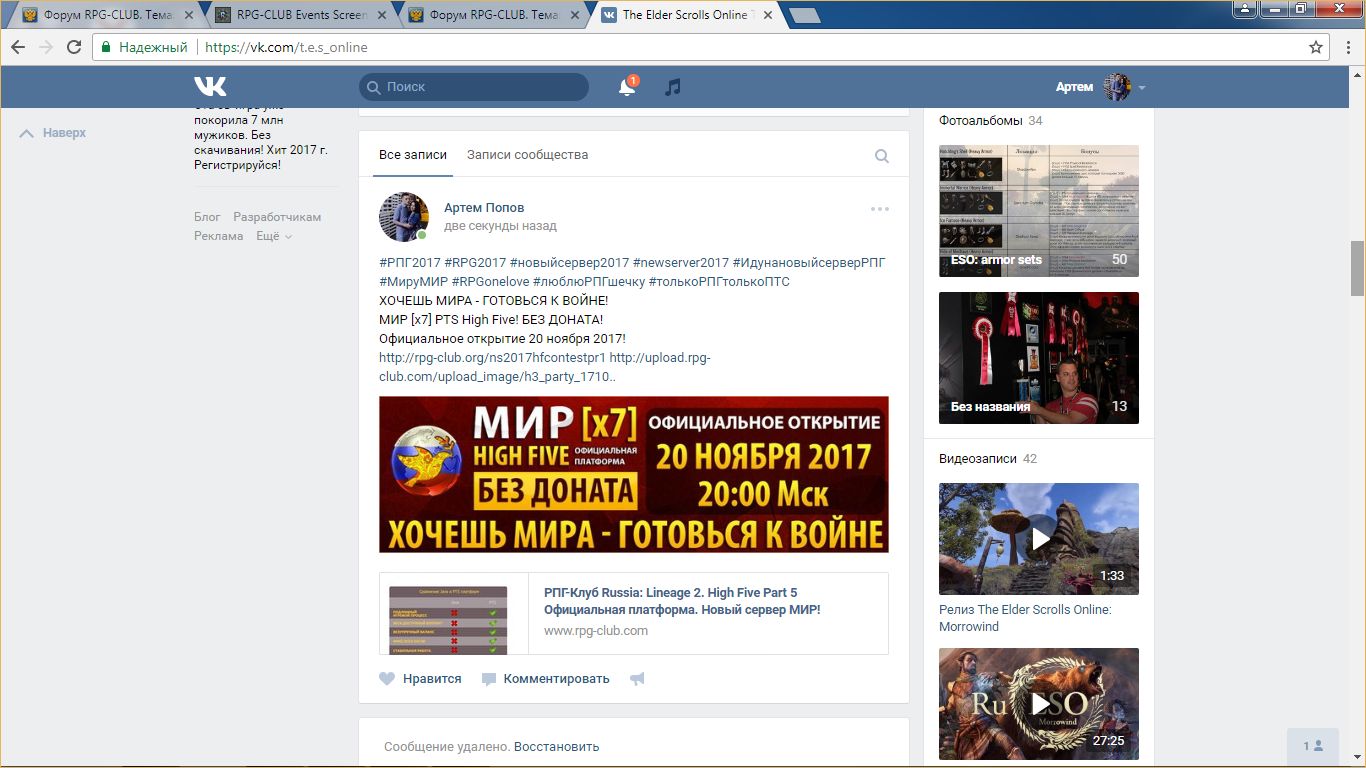This screenshot has height=768, width=1366.
Task: Play the 1:33 Morrowind release video
Action: click(x=1039, y=539)
